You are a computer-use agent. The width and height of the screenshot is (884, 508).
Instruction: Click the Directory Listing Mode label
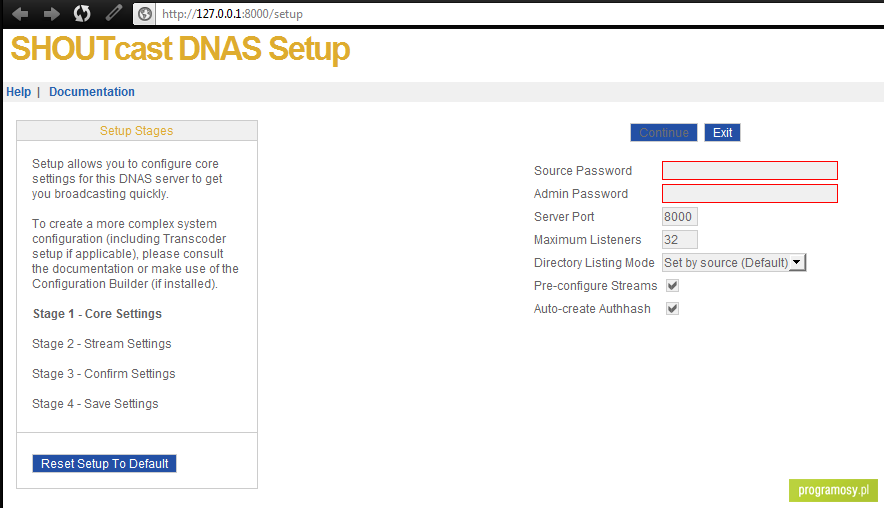click(x=594, y=263)
